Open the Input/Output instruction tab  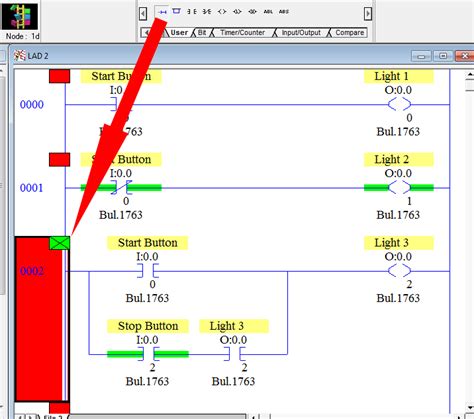[x=301, y=33]
